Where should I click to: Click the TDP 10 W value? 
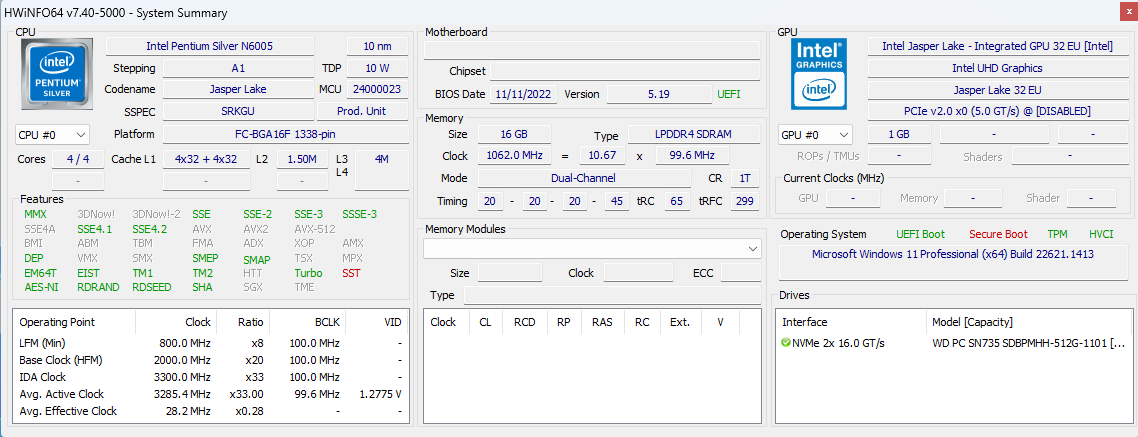click(377, 68)
